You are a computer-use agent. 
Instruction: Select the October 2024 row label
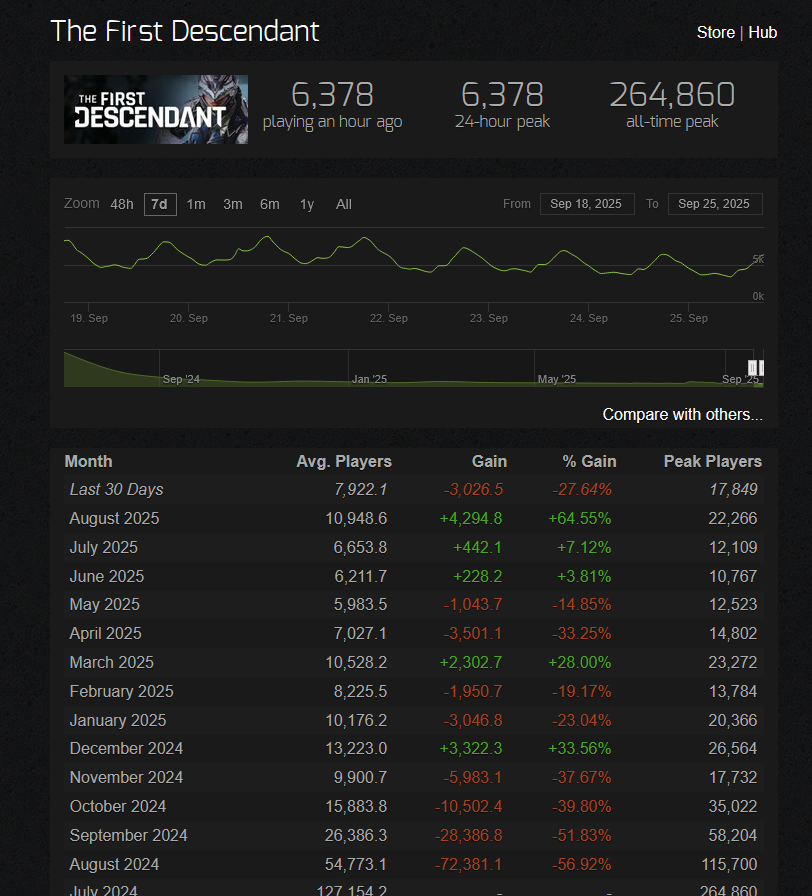coord(118,806)
